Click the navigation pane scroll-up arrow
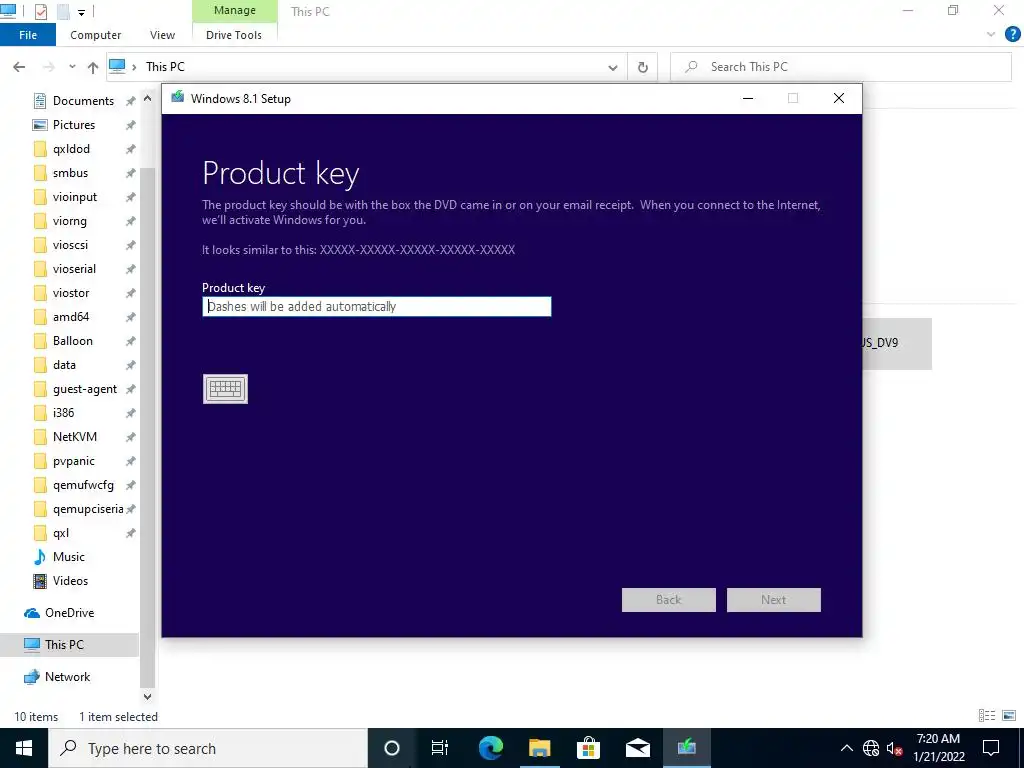The width and height of the screenshot is (1024, 768). [x=148, y=99]
